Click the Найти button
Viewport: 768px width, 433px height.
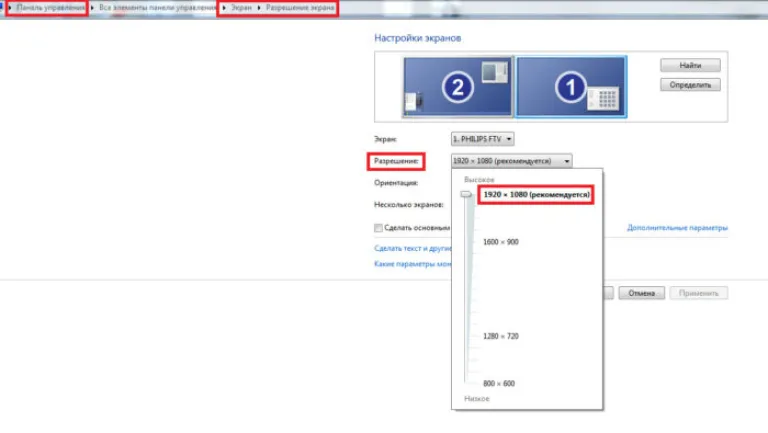coord(690,65)
